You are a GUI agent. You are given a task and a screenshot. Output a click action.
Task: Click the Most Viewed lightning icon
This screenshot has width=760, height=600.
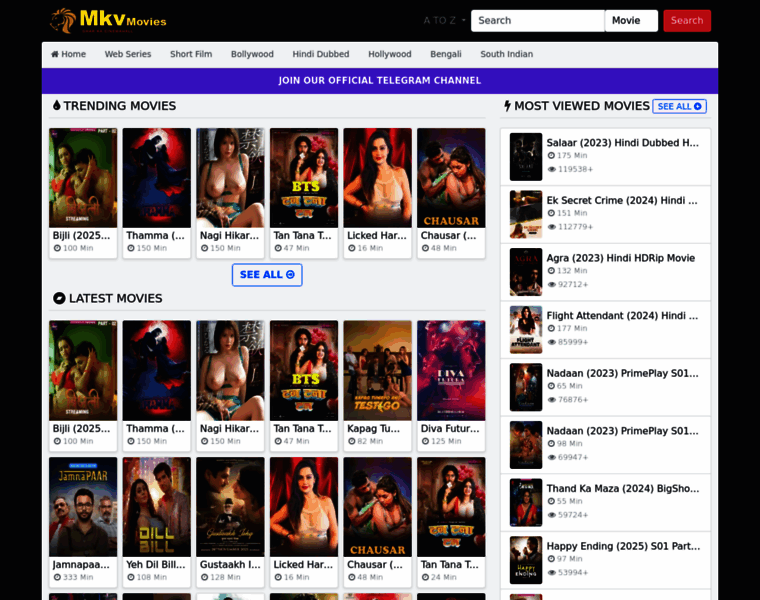pos(507,106)
